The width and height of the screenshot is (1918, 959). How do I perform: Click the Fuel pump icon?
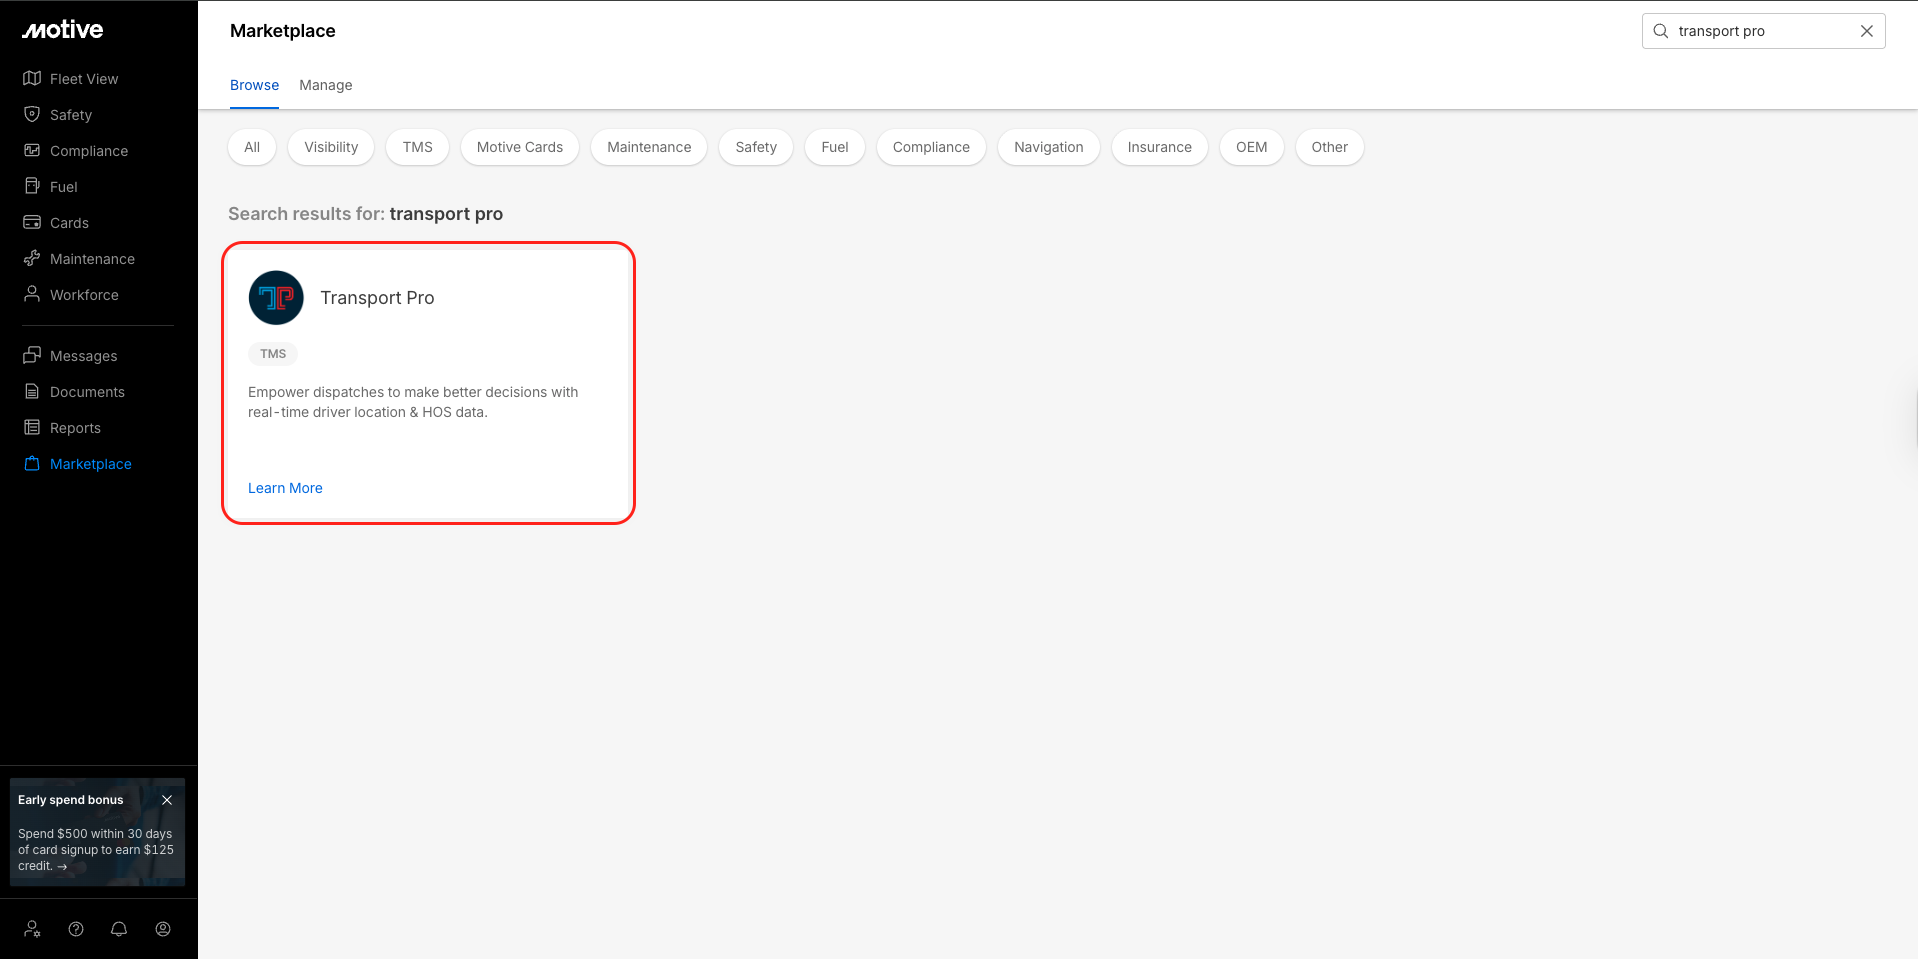coord(32,186)
